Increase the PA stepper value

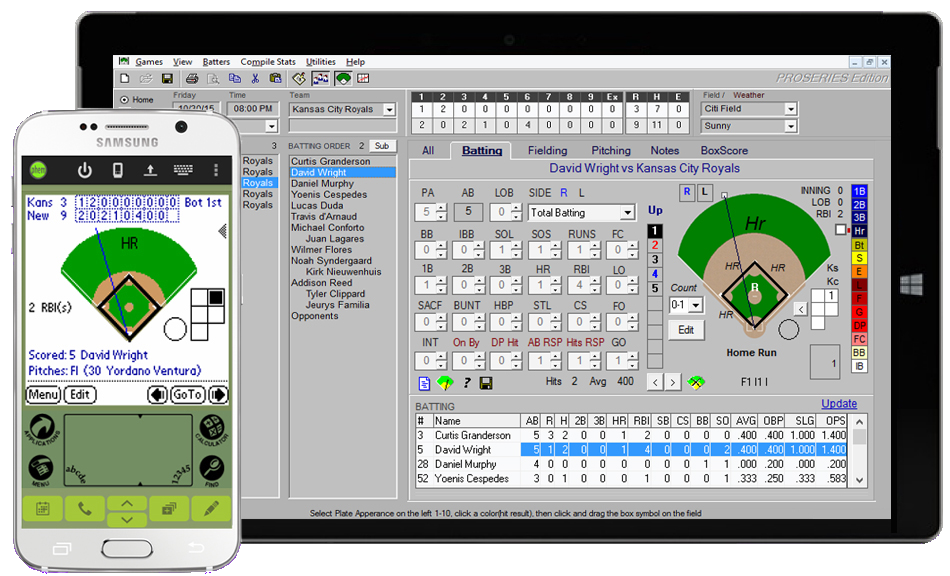pyautogui.click(x=442, y=208)
